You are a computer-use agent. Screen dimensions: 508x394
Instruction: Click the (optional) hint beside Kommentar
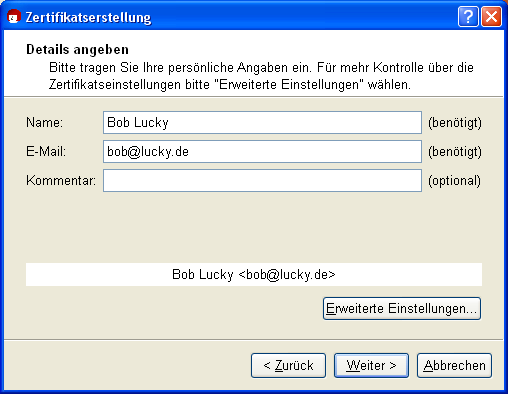(454, 181)
